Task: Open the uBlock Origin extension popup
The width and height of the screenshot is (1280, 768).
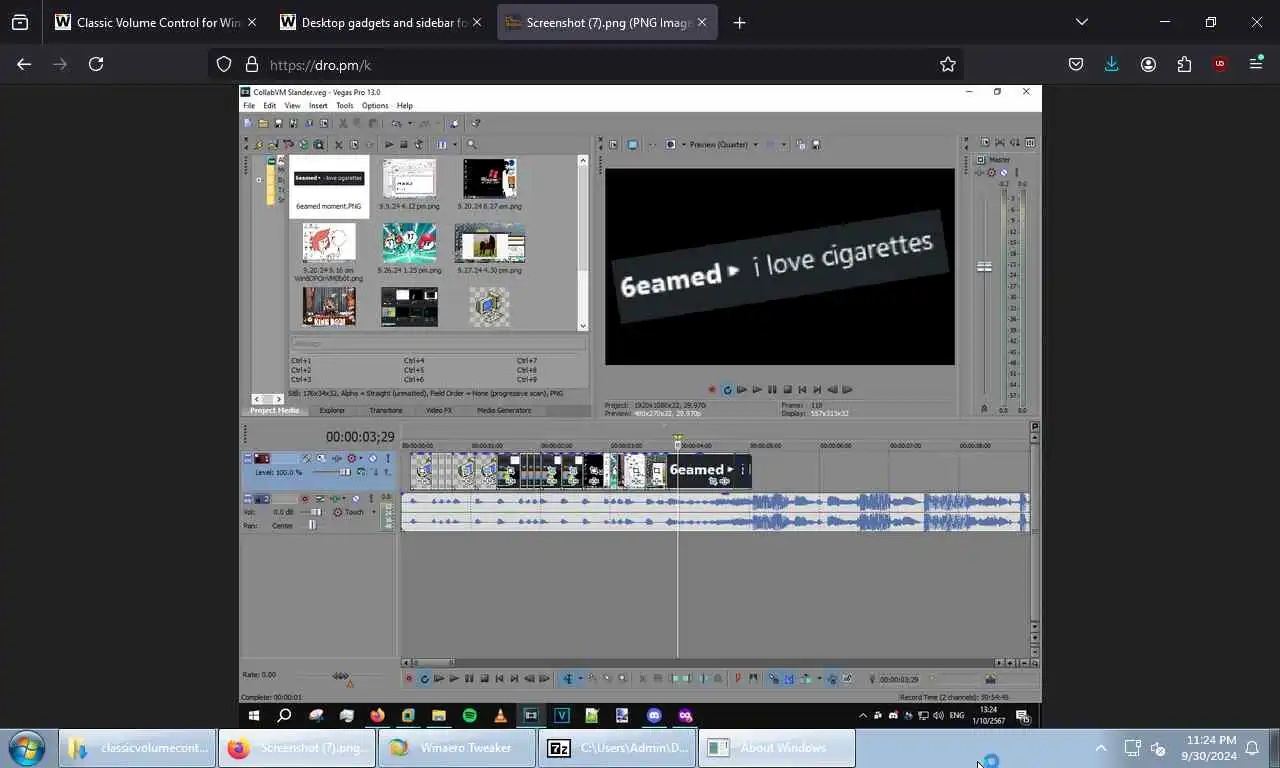Action: pos(1219,64)
